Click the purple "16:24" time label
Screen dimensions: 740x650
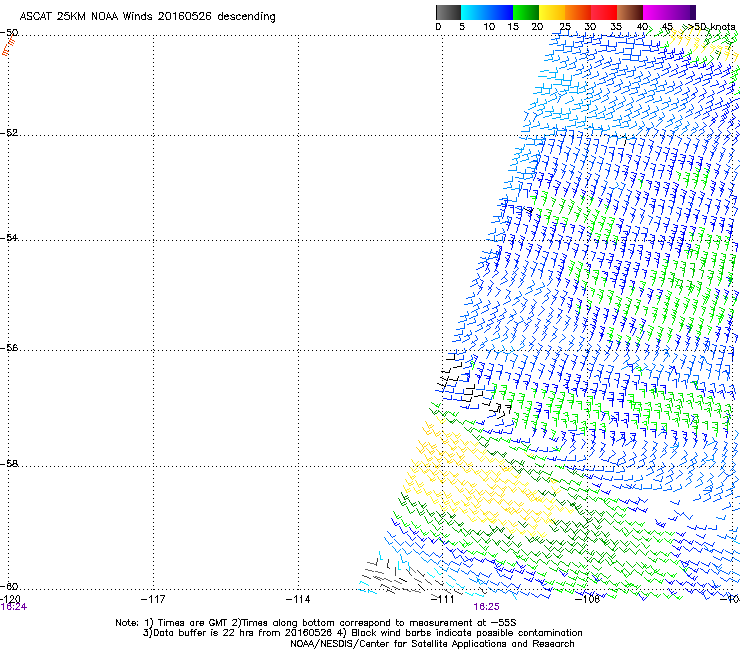14,607
